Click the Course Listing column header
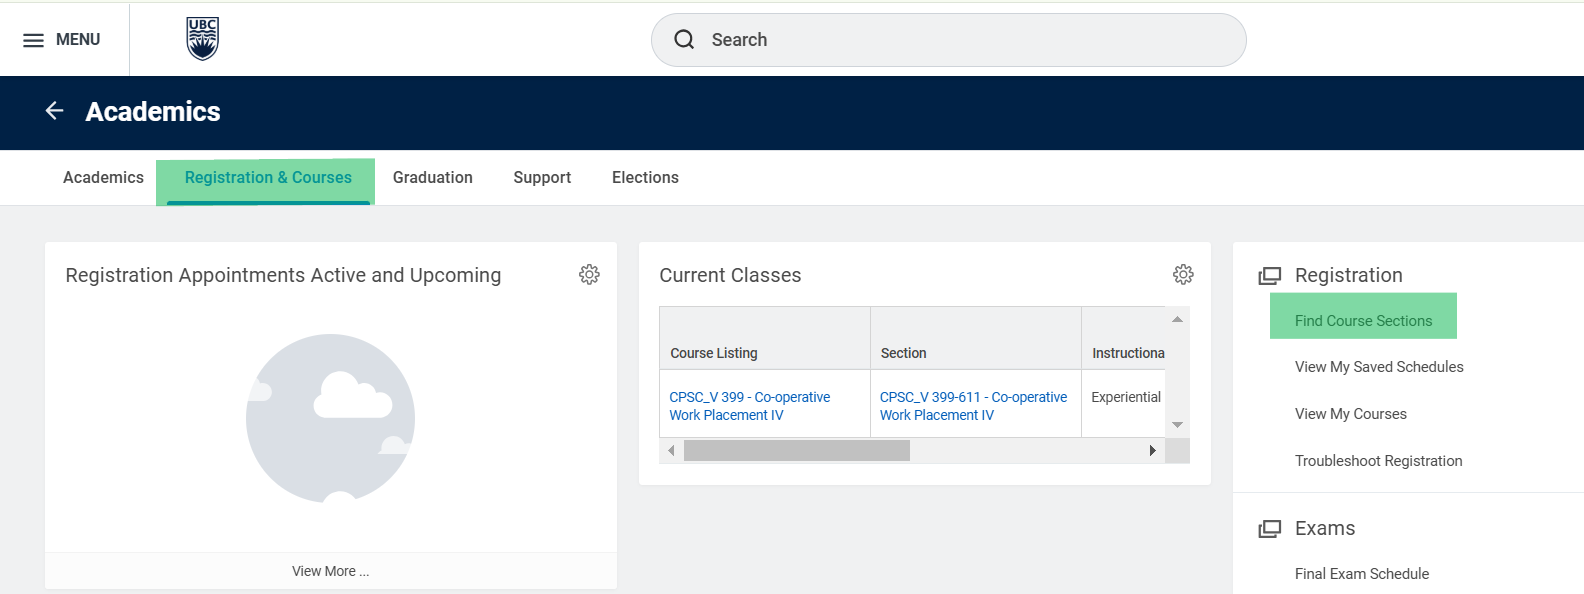The width and height of the screenshot is (1584, 594). point(765,339)
